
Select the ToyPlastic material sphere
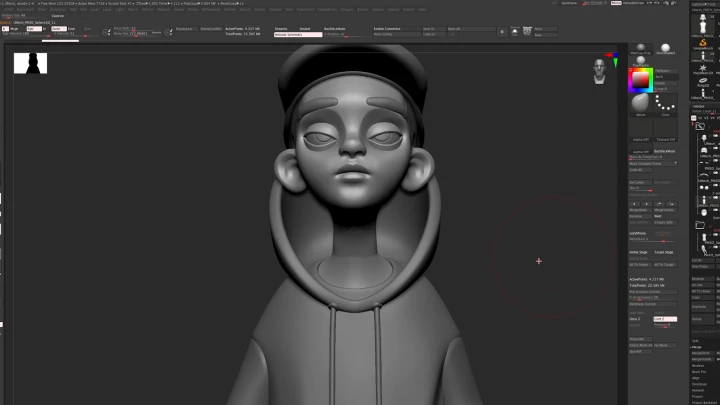tap(641, 61)
